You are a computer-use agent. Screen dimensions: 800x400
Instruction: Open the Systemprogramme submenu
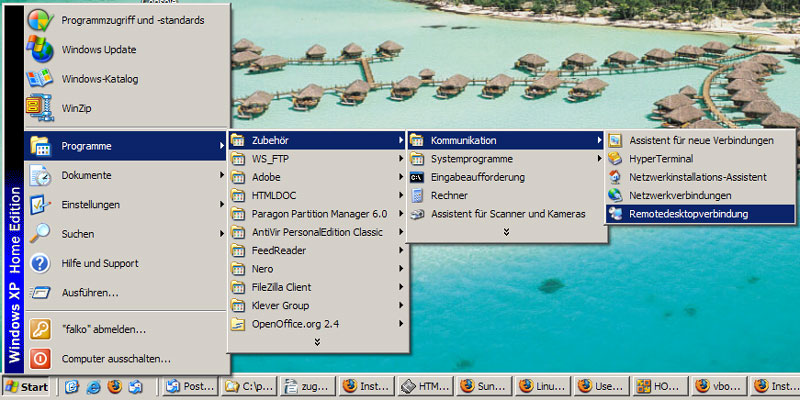coord(506,159)
